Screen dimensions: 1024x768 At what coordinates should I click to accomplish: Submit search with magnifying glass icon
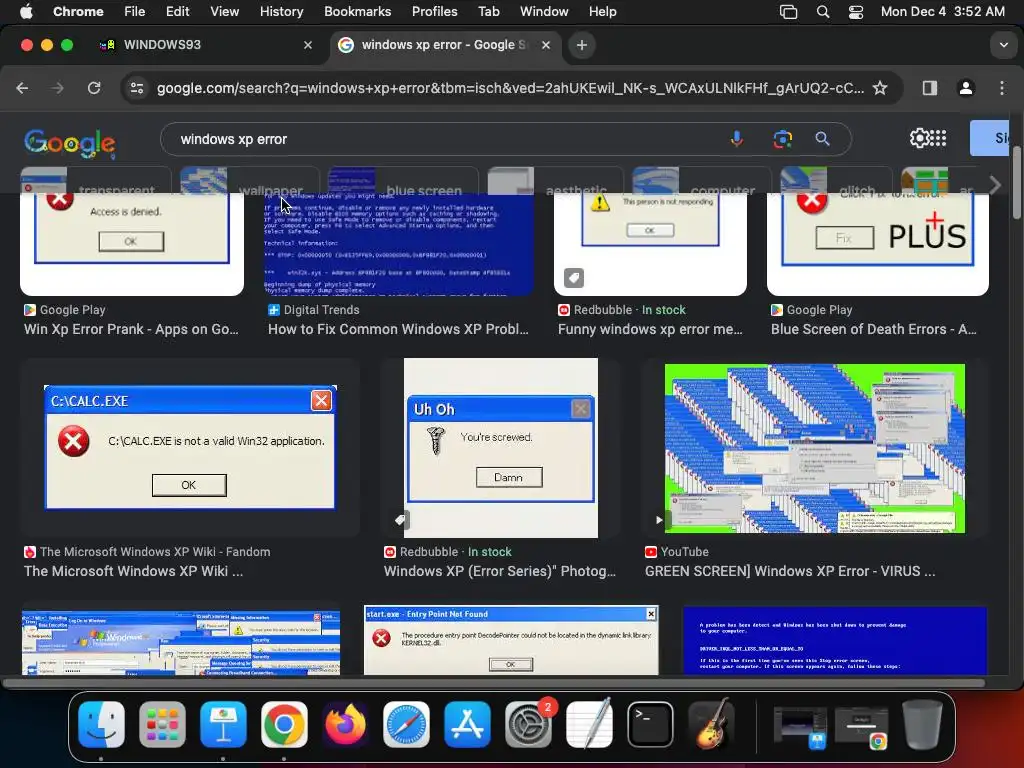822,138
